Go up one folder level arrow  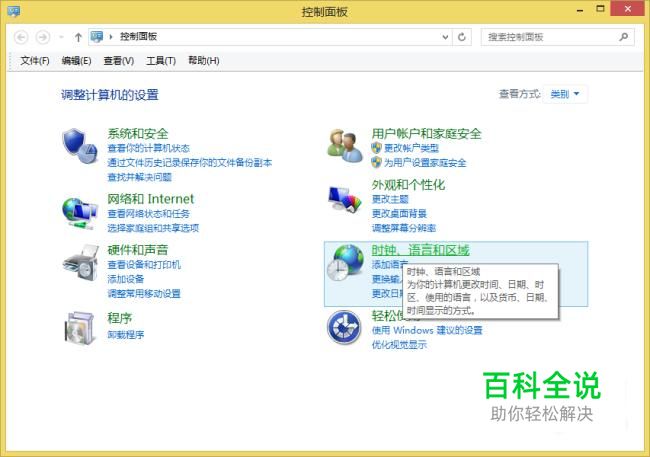pyautogui.click(x=78, y=37)
